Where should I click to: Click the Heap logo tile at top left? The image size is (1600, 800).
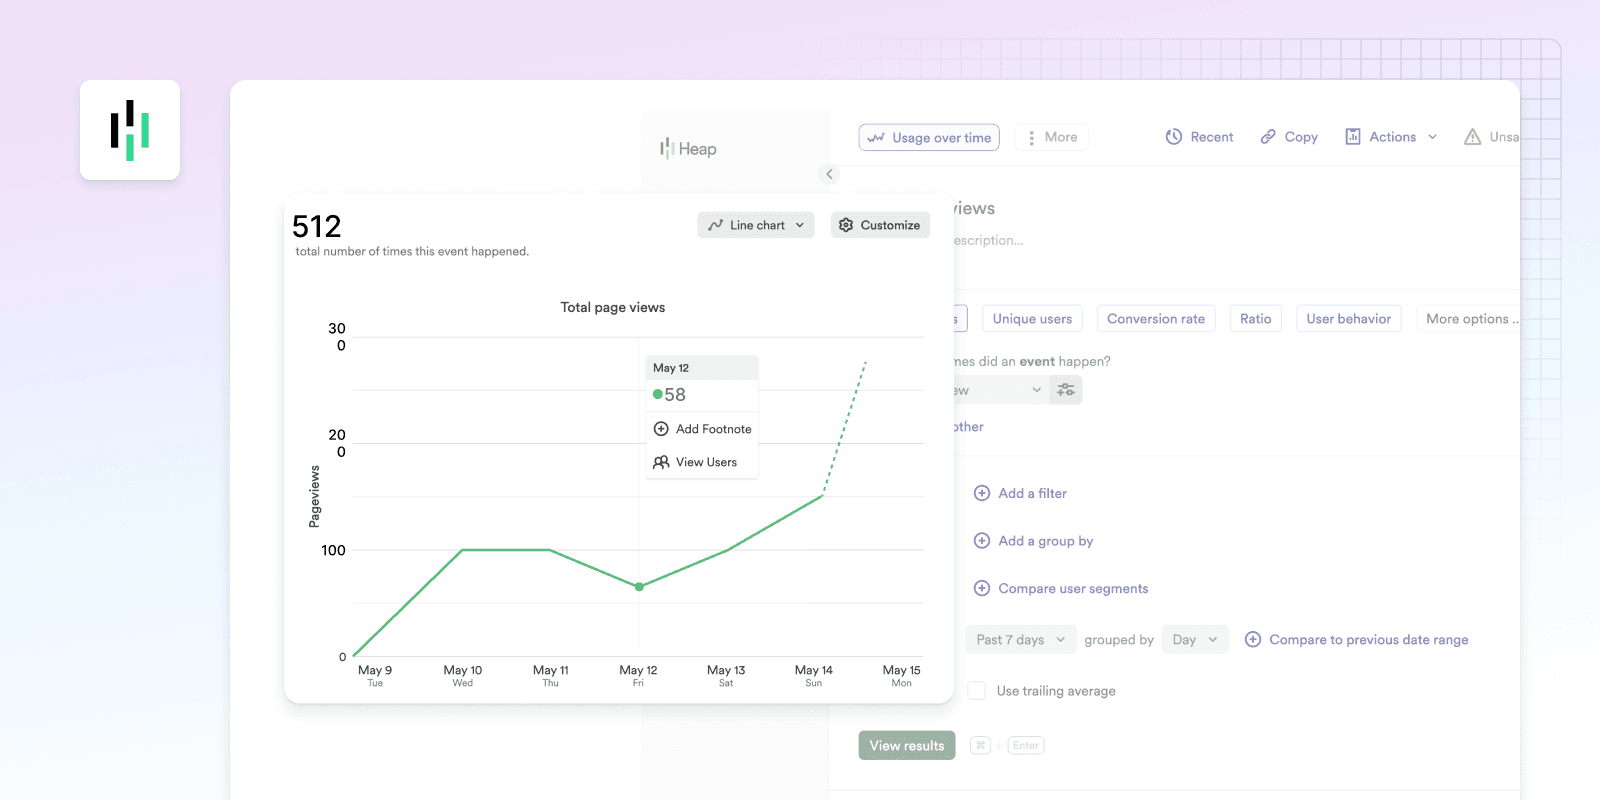pyautogui.click(x=130, y=130)
